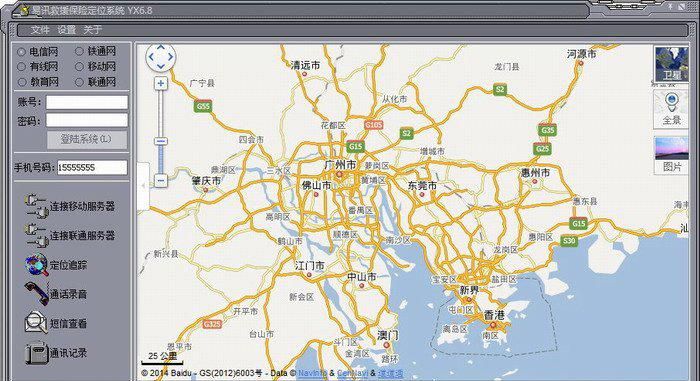Click the 连接联通服务器 plug icon

[x=37, y=235]
